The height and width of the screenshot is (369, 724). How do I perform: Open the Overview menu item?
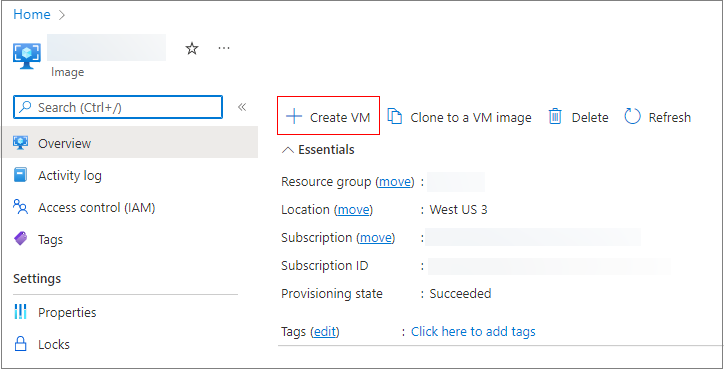[130, 143]
